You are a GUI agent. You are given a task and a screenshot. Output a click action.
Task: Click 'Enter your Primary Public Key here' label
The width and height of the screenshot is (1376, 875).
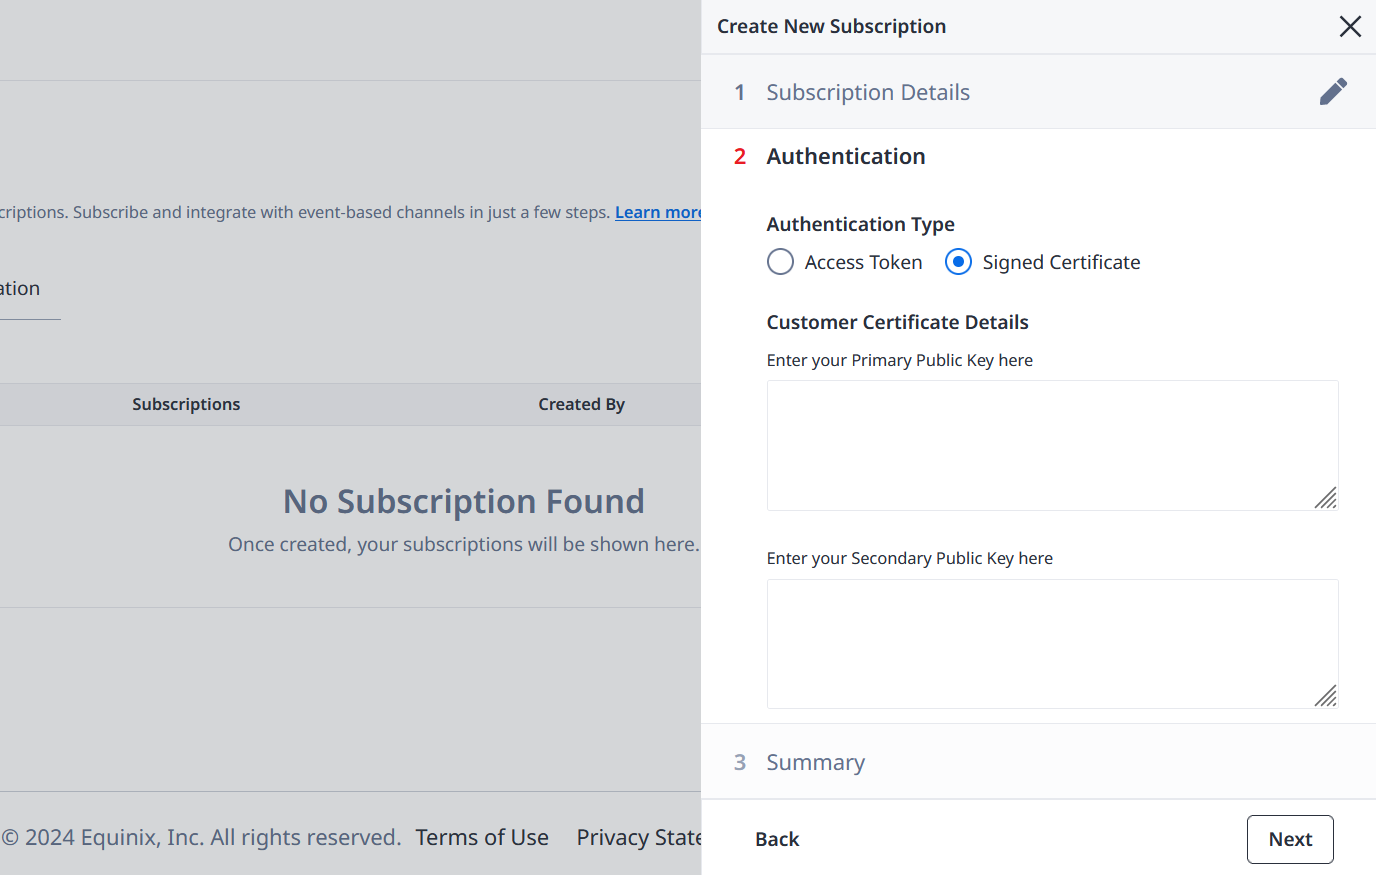tap(899, 360)
